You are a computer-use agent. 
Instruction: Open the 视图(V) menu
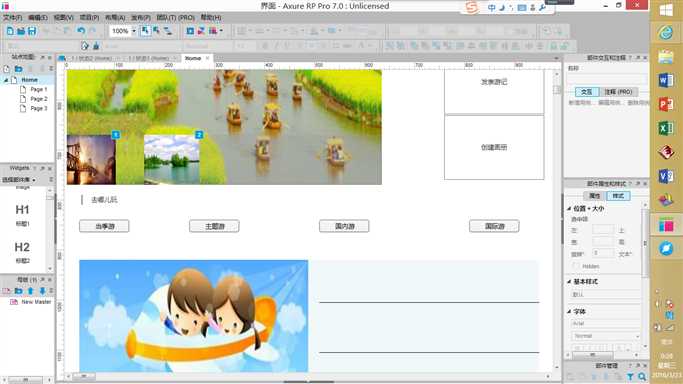[x=64, y=17]
